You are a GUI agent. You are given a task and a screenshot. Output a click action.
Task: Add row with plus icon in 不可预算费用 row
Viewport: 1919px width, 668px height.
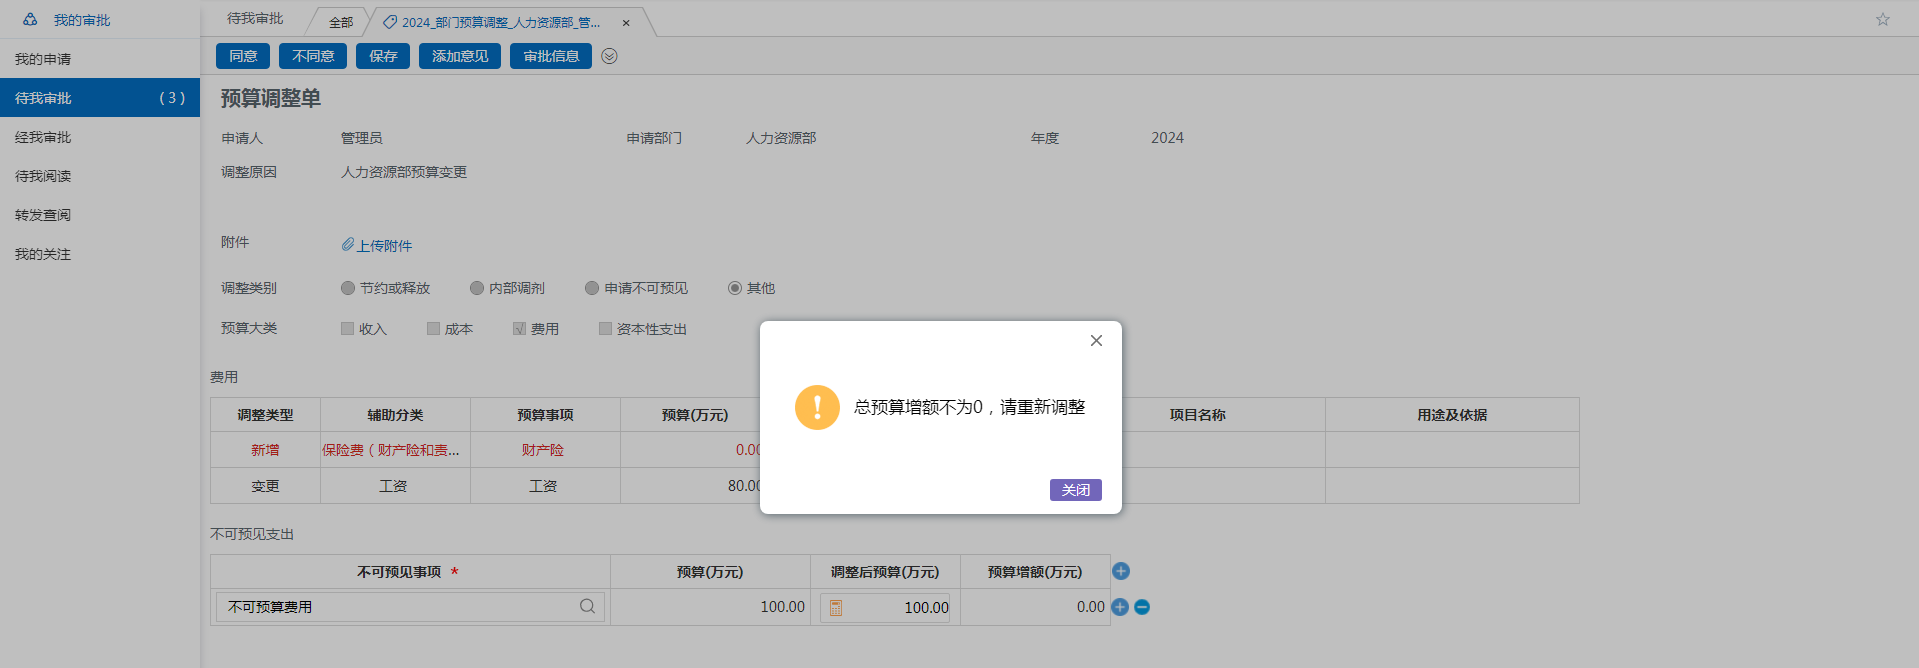point(1120,607)
